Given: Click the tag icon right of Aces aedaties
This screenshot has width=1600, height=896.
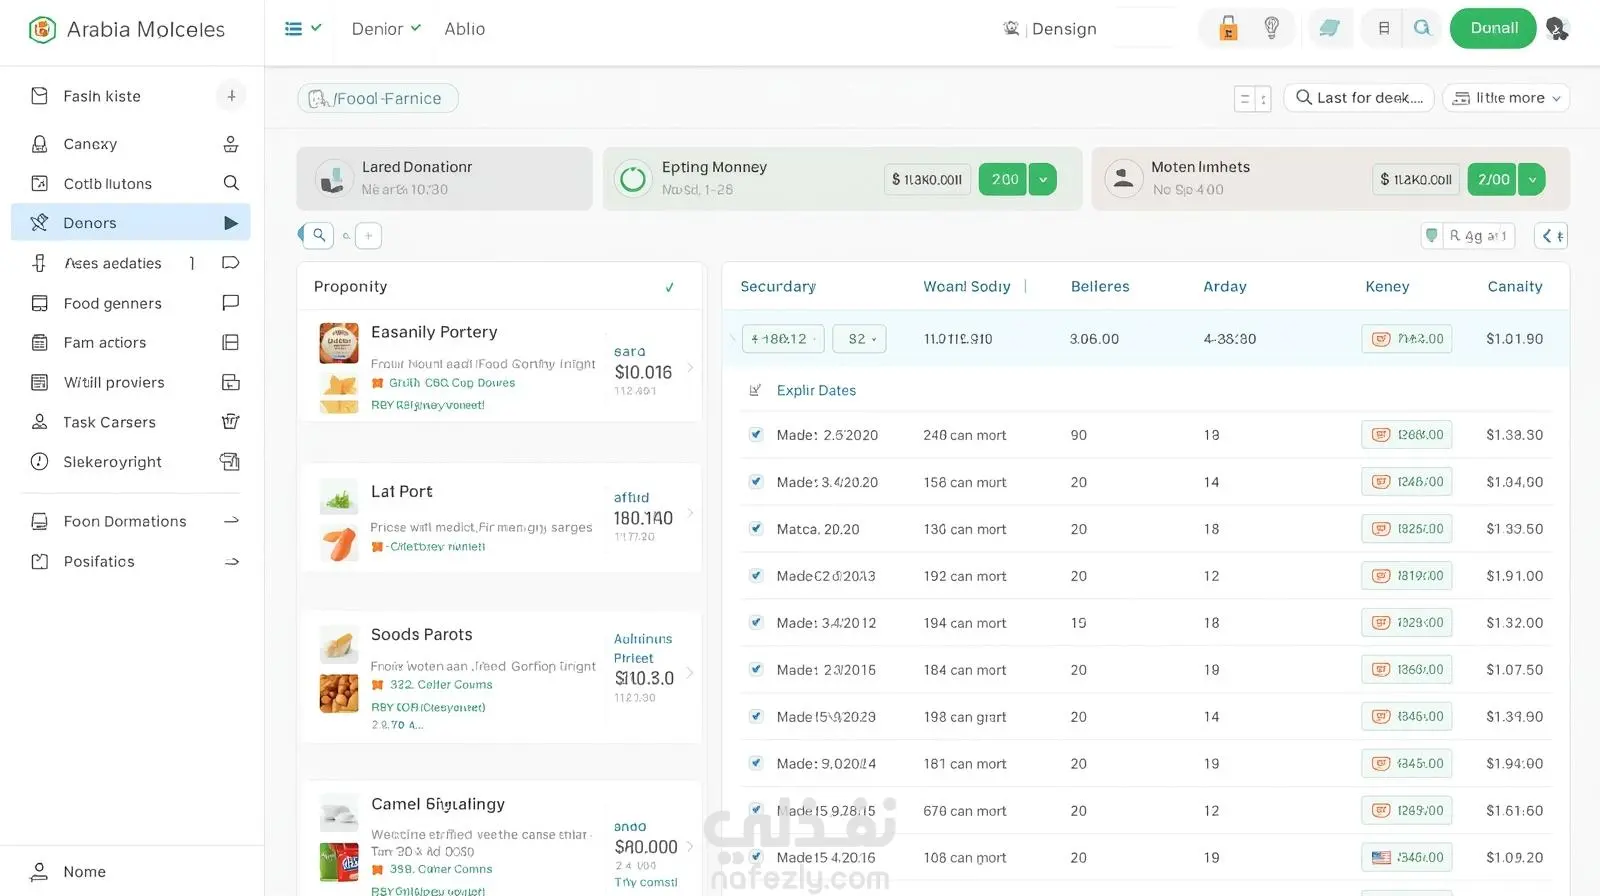Looking at the screenshot, I should coord(231,263).
